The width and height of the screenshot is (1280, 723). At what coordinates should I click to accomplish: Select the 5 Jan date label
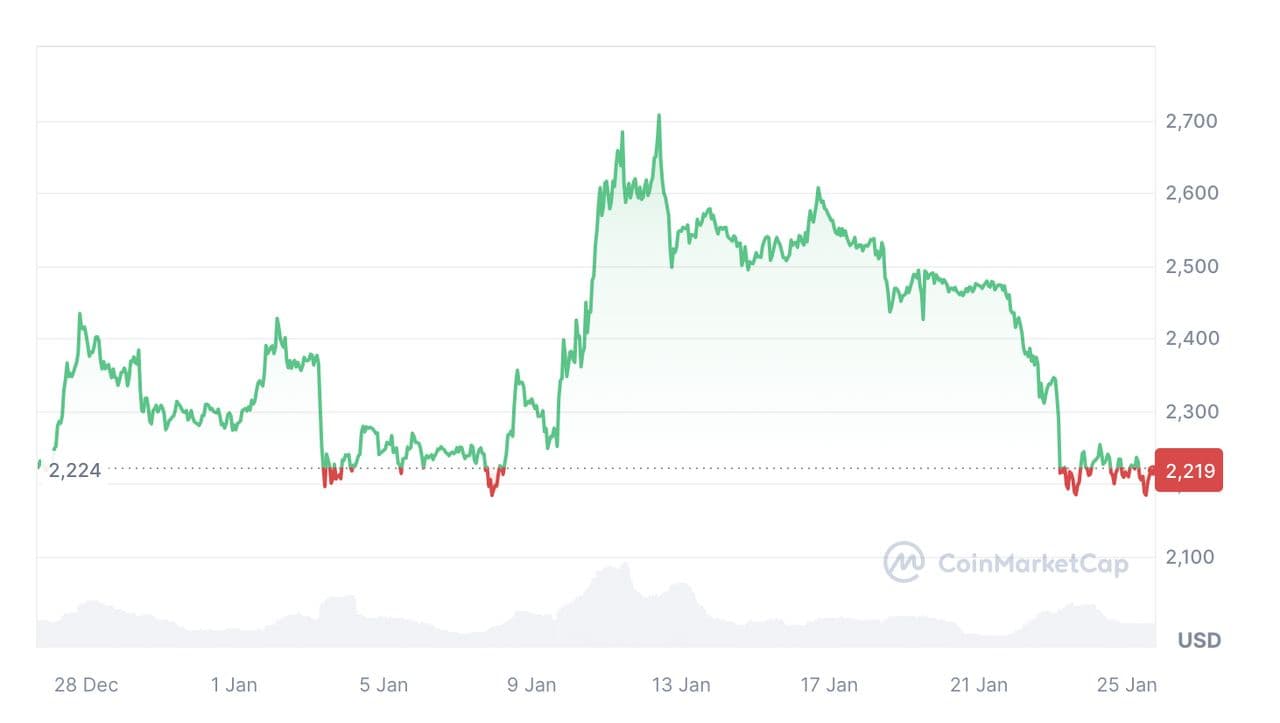point(383,685)
